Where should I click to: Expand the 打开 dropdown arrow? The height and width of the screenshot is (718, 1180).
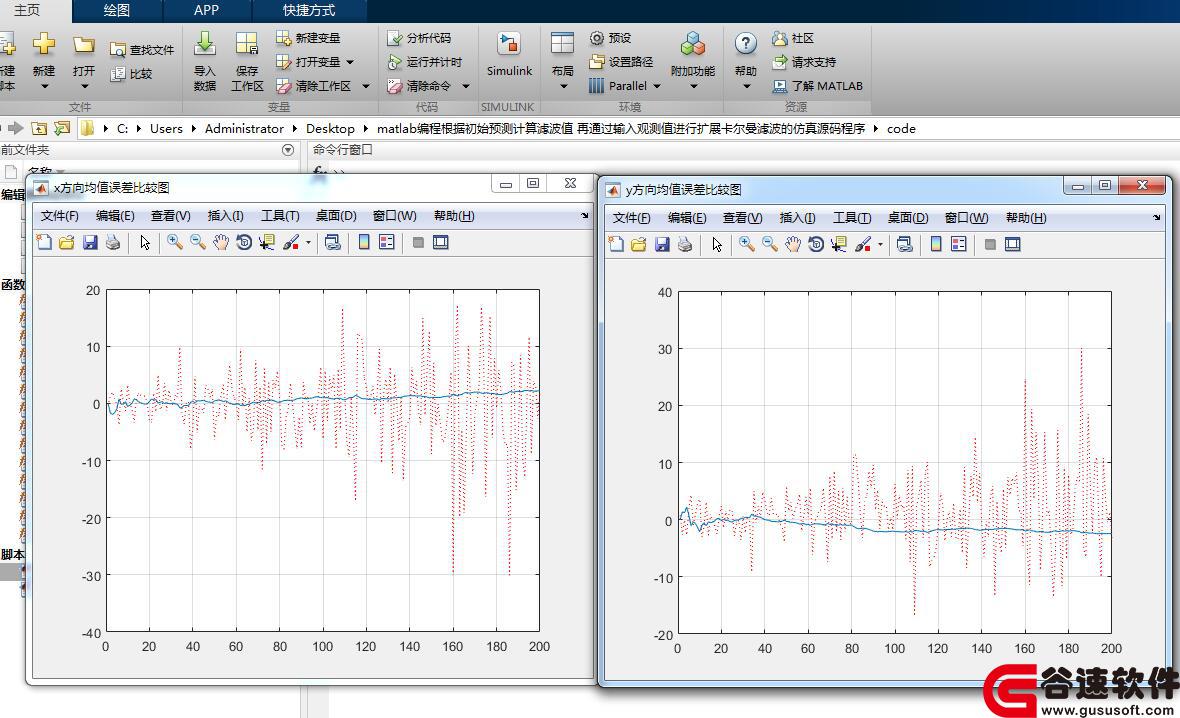point(84,87)
